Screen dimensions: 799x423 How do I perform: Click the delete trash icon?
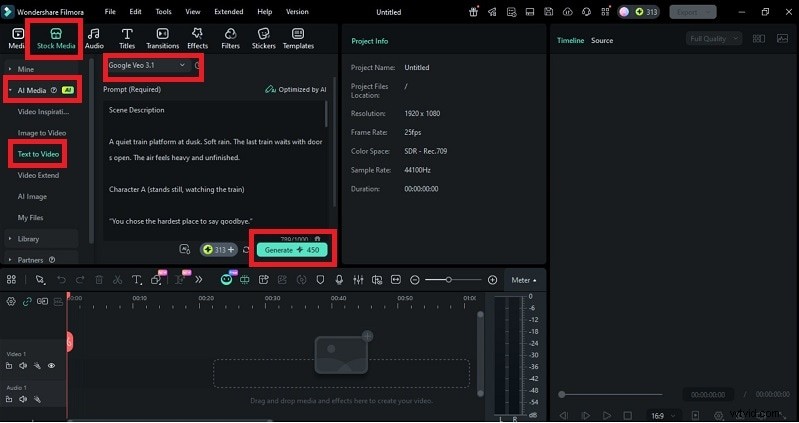99,280
